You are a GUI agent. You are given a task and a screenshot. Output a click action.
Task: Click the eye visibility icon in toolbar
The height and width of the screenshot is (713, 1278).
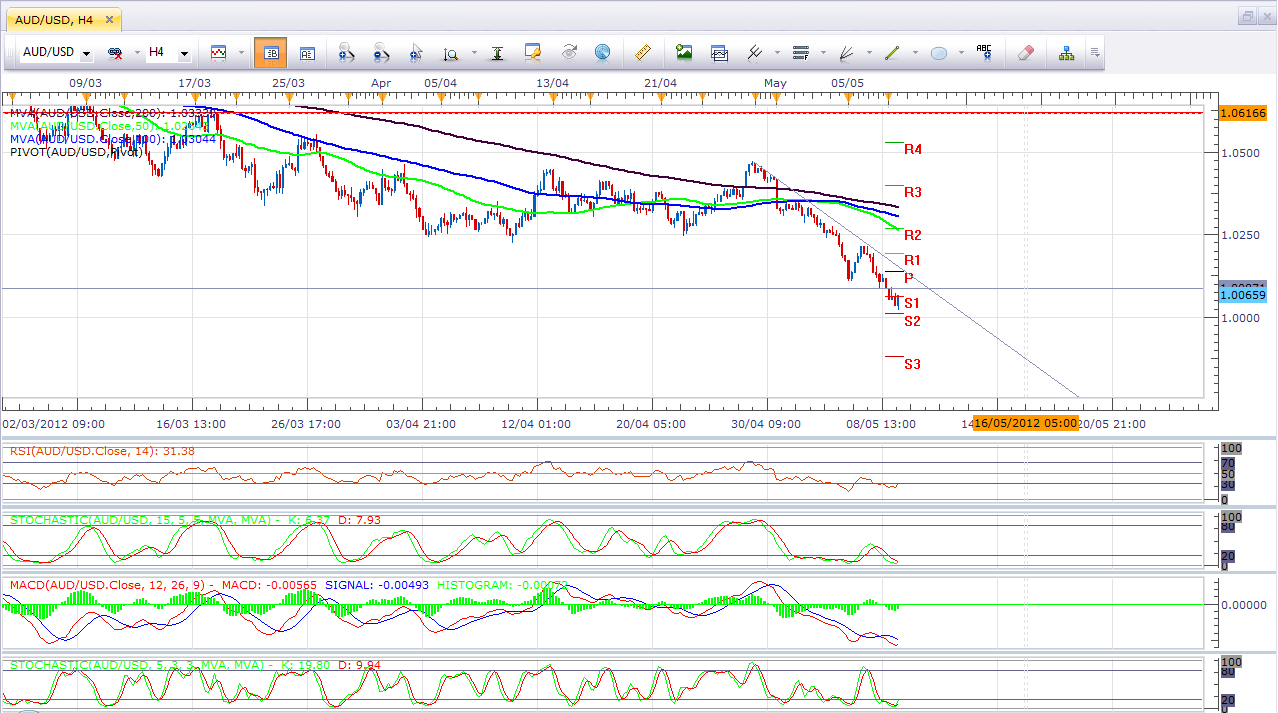coord(568,53)
